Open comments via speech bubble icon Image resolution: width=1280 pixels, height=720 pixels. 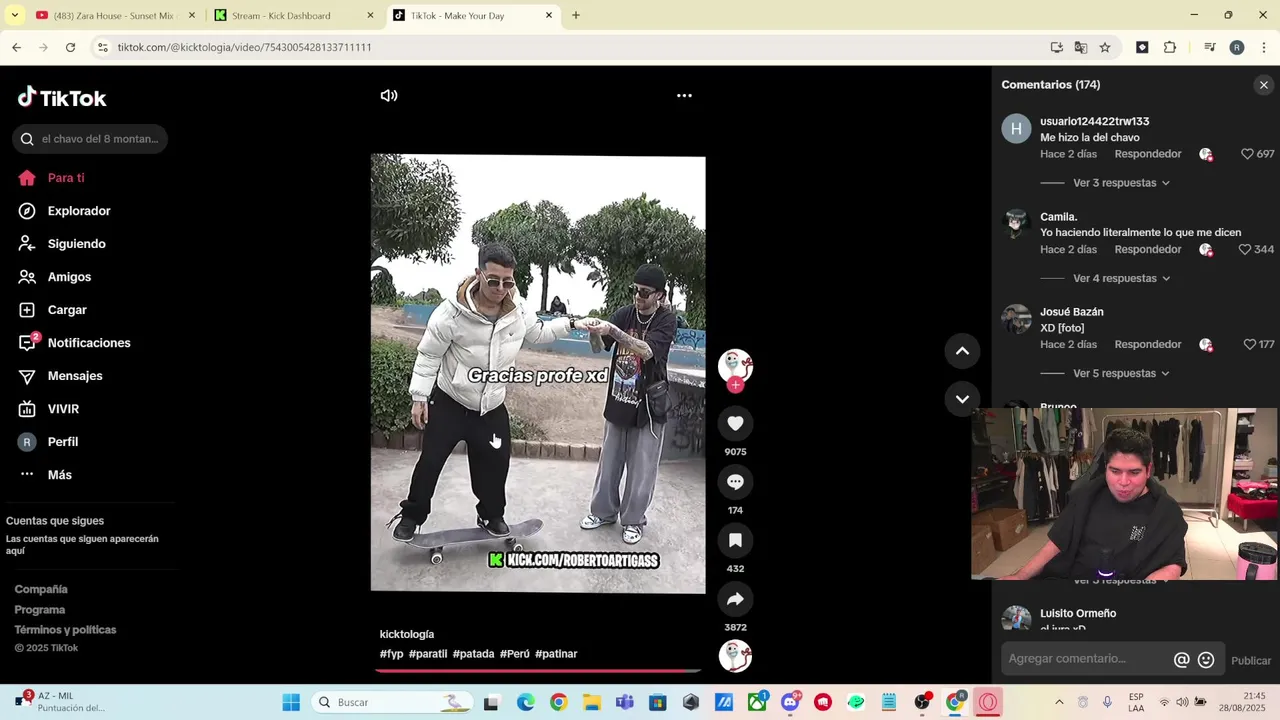tap(735, 482)
